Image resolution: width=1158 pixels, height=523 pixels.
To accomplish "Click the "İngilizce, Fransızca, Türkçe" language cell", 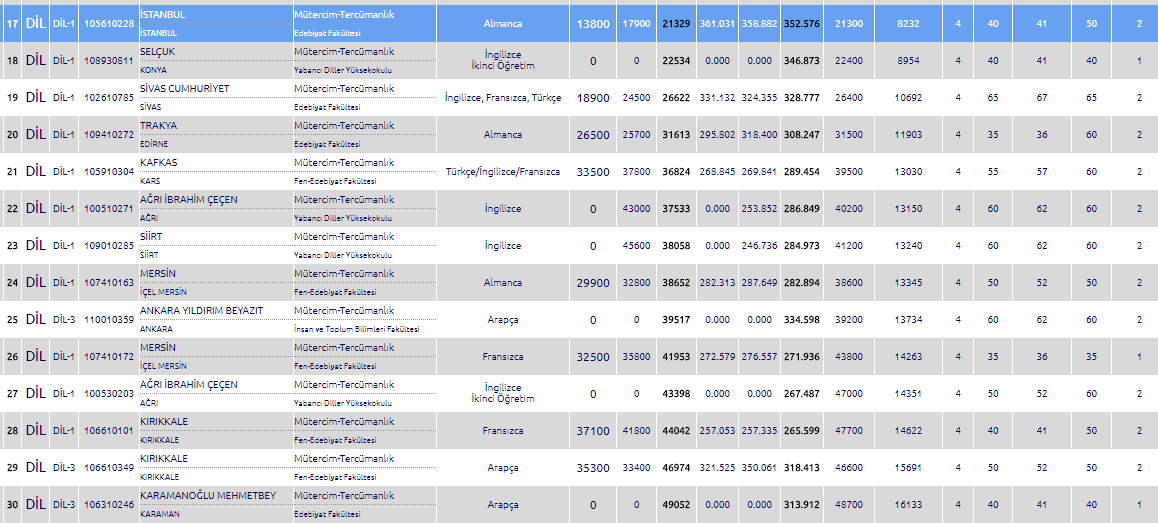I will [502, 98].
